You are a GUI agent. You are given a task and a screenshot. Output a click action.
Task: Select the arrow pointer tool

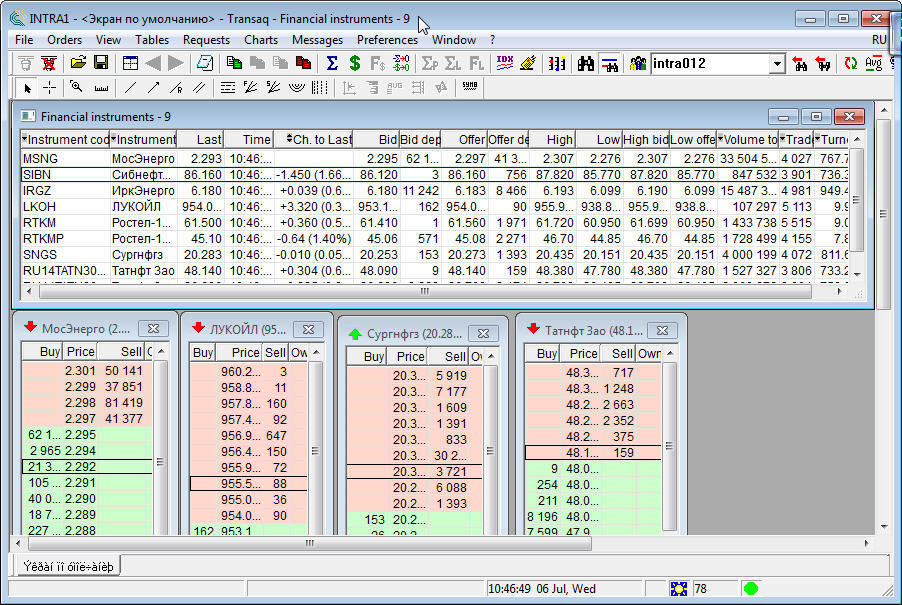(28, 87)
